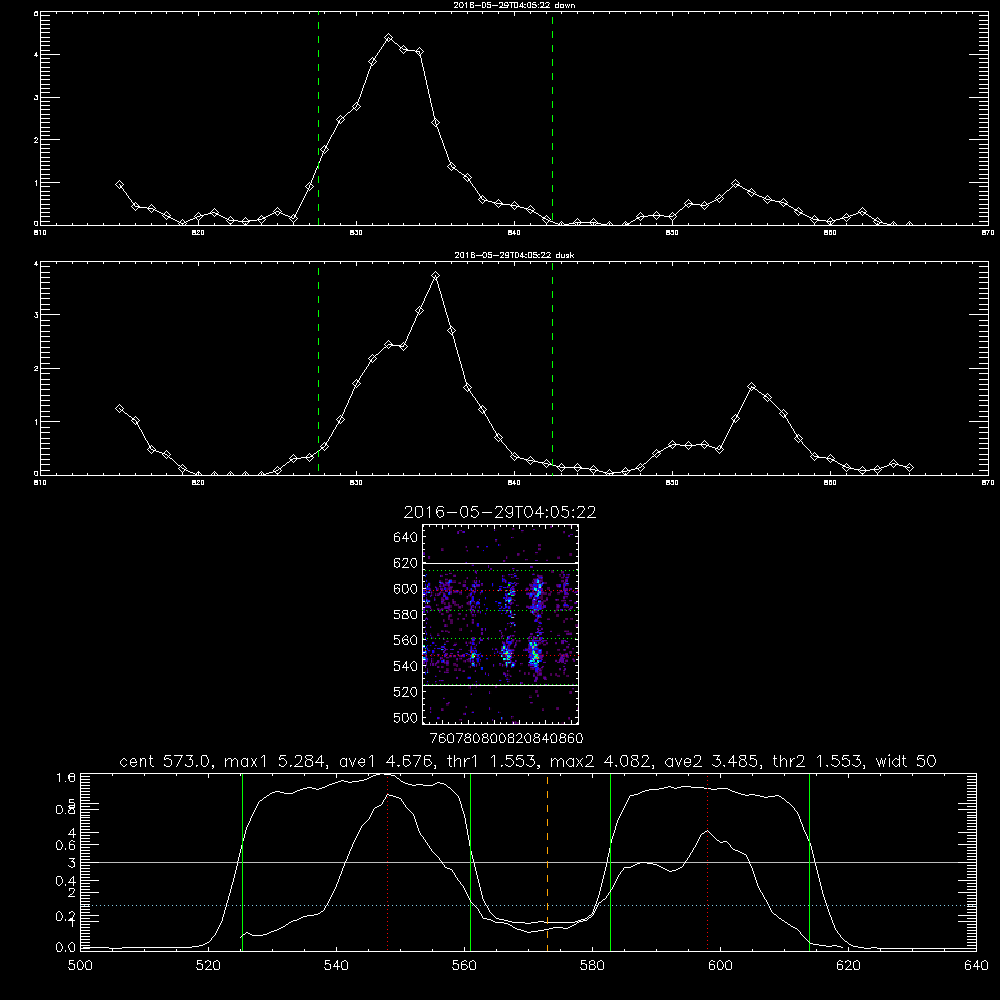Click the '830' x-axis label of the dawn plot
The height and width of the screenshot is (1000, 1000).
click(x=356, y=233)
